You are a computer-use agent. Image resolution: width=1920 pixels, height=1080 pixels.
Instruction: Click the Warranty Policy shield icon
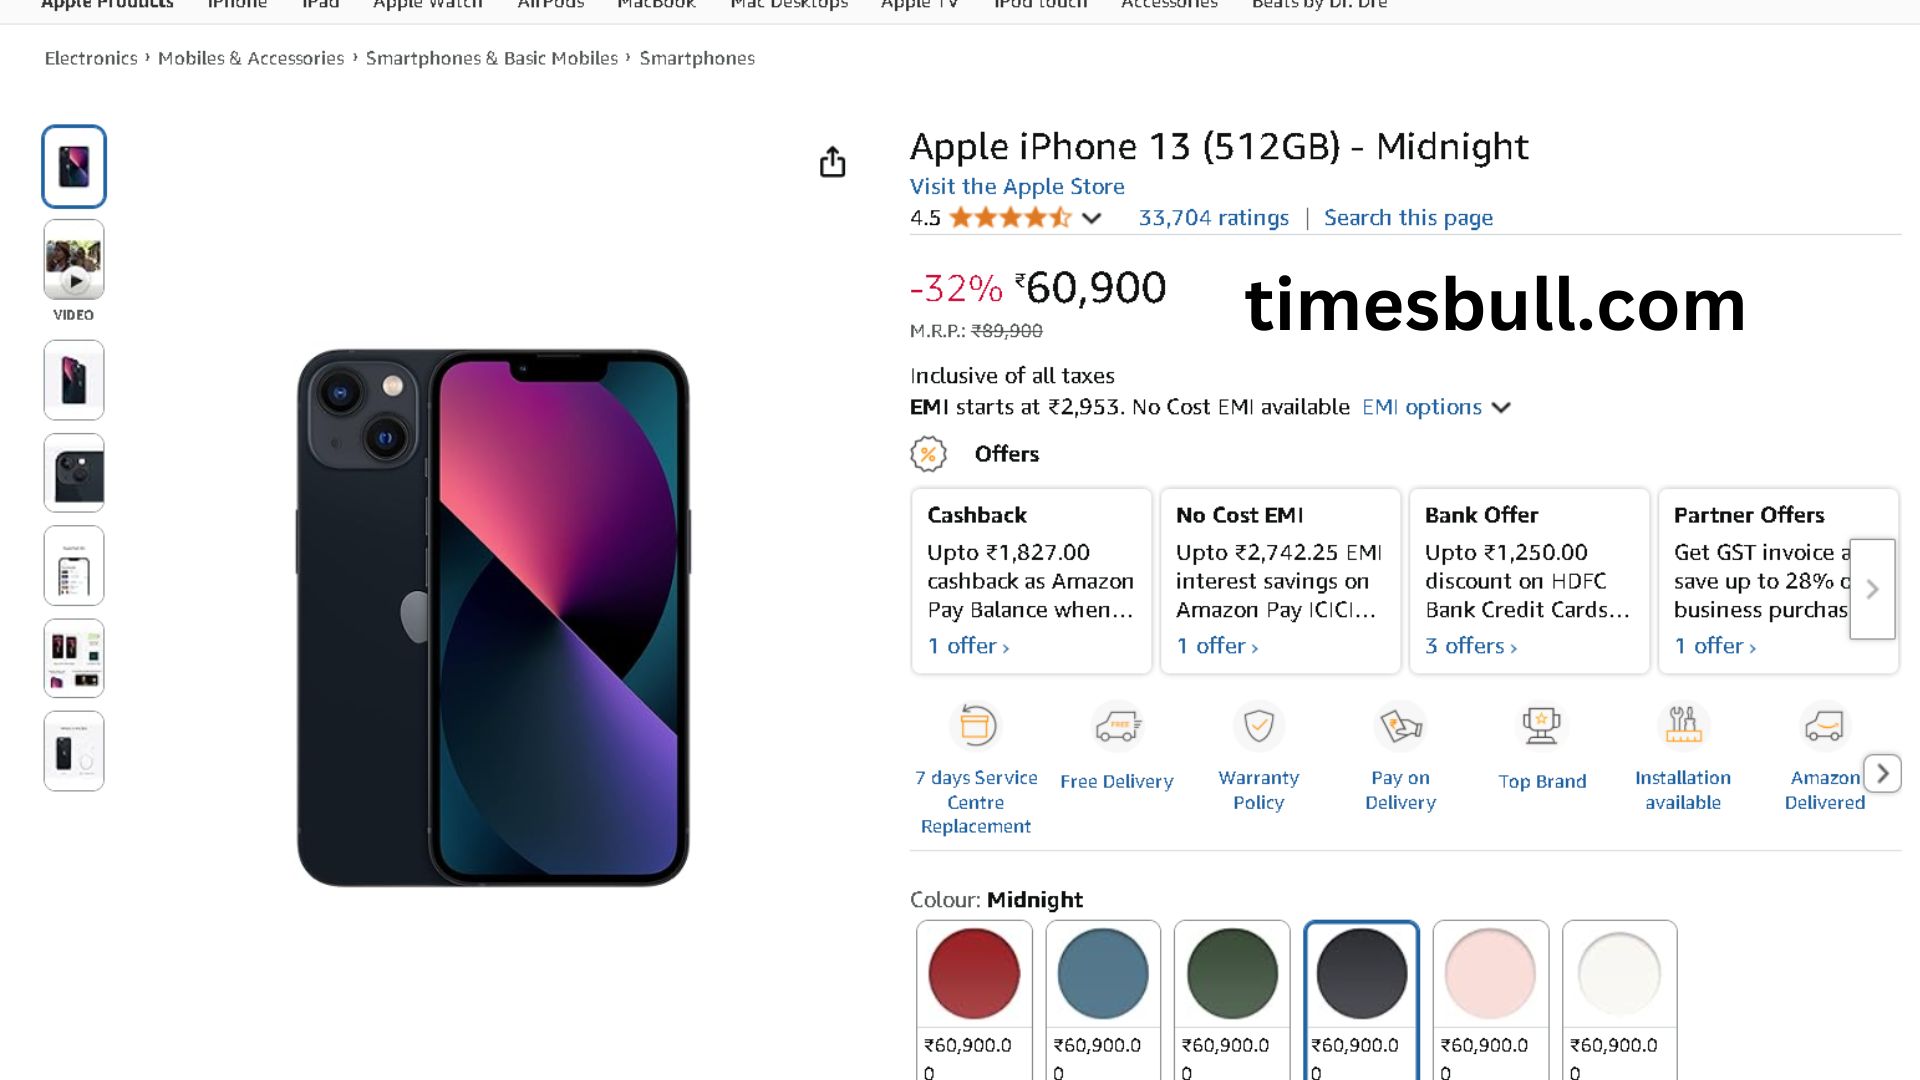pos(1258,726)
